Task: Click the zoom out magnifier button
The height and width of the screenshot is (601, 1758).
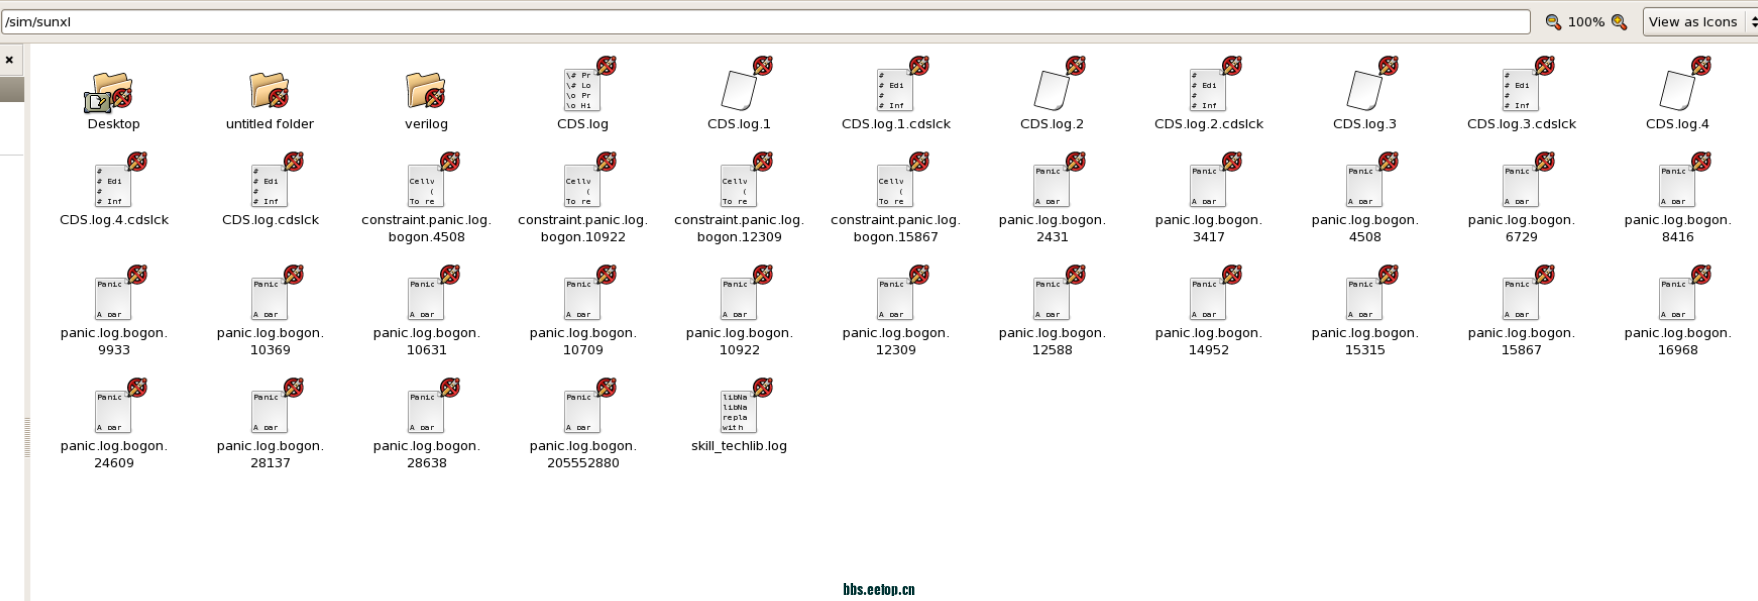Action: [1553, 22]
